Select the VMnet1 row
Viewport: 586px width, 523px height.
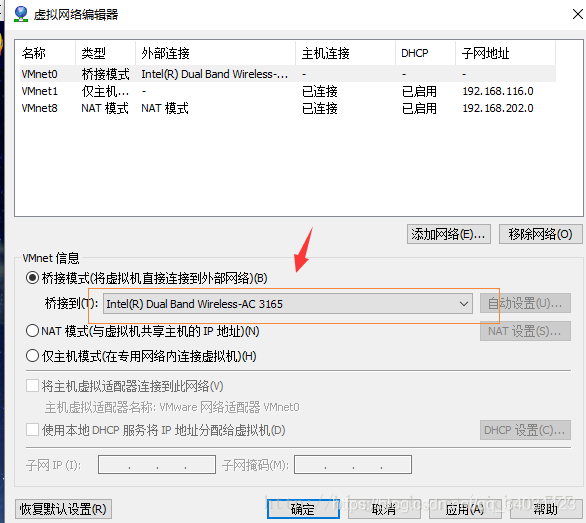pyautogui.click(x=288, y=91)
